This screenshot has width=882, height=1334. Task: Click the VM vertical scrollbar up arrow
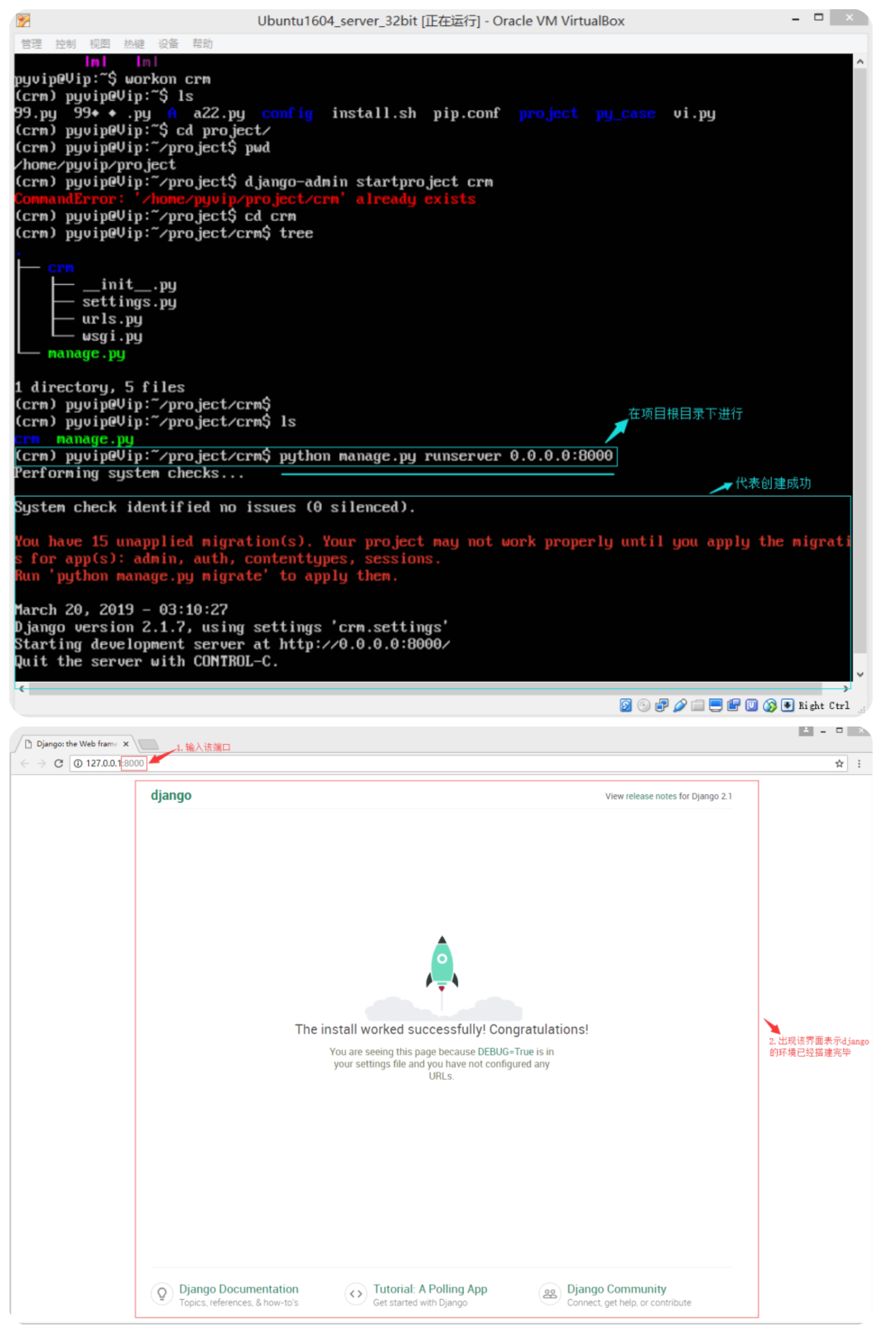point(861,63)
